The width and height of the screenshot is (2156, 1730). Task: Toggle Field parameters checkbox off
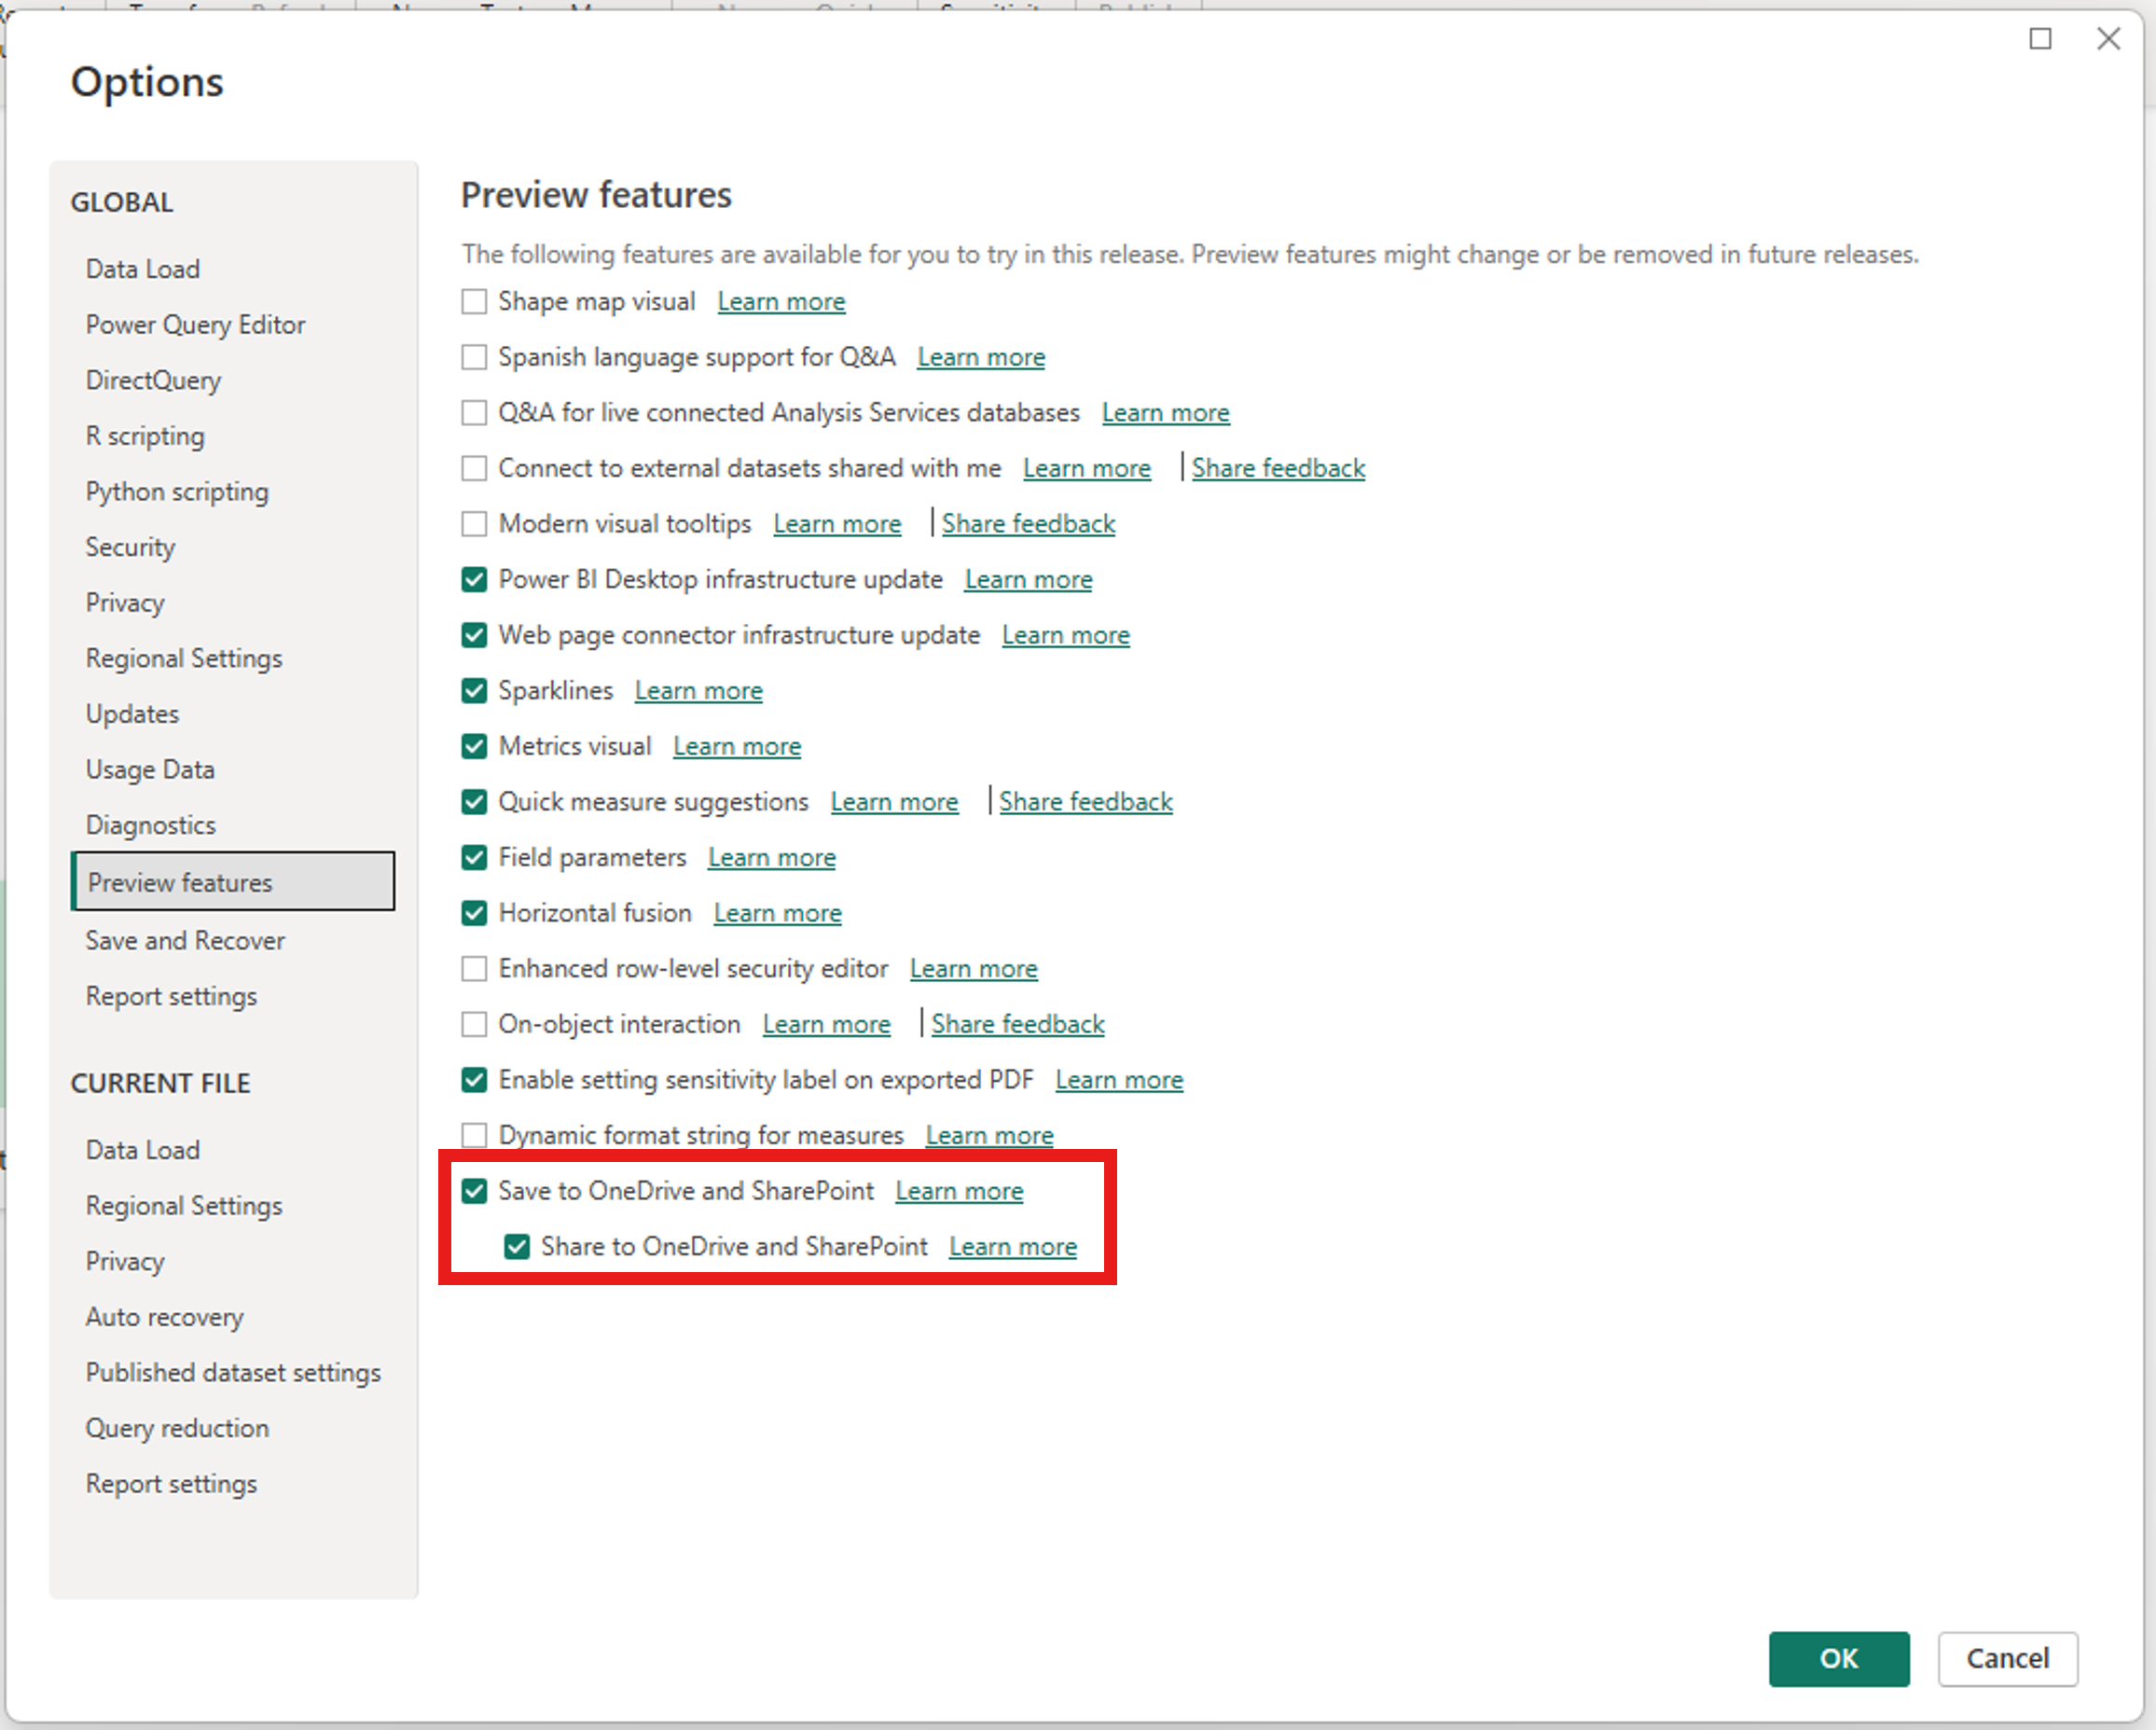point(474,858)
